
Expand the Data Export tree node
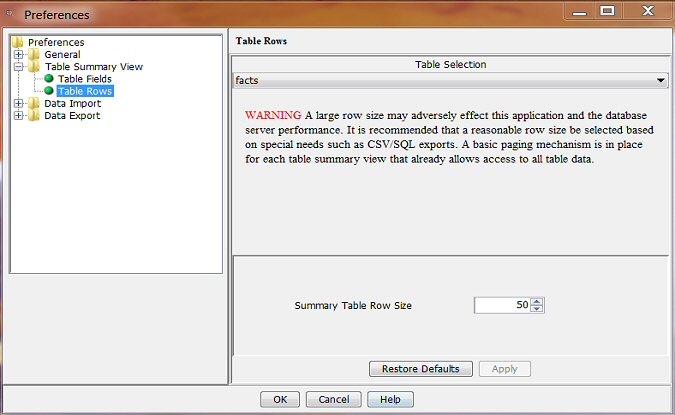[x=18, y=115]
